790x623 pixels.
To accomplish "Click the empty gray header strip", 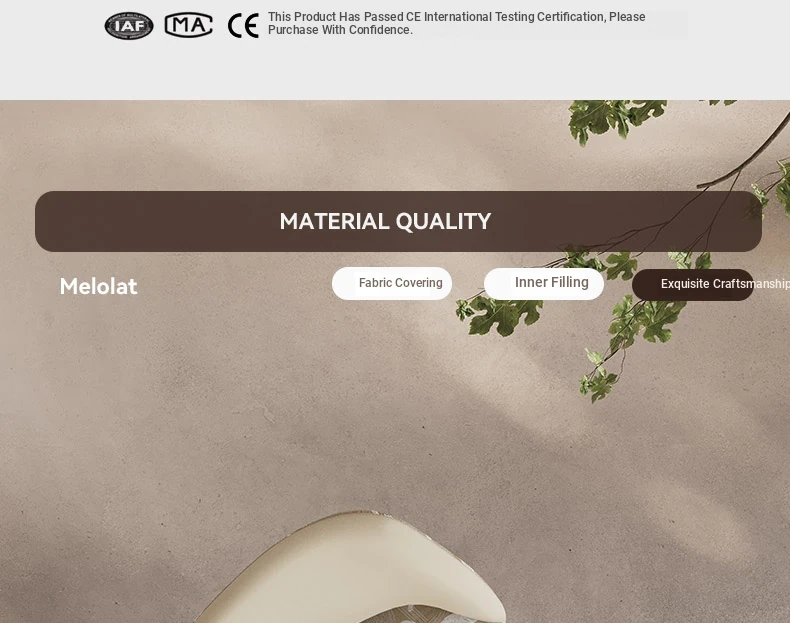I will pyautogui.click(x=395, y=71).
